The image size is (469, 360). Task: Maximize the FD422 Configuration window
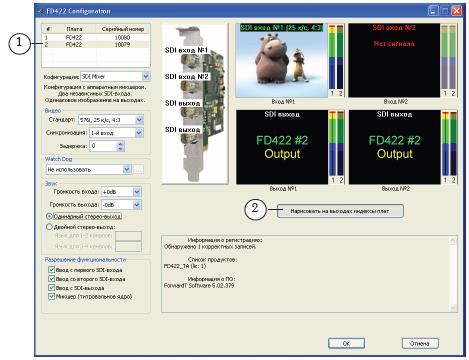[445, 11]
